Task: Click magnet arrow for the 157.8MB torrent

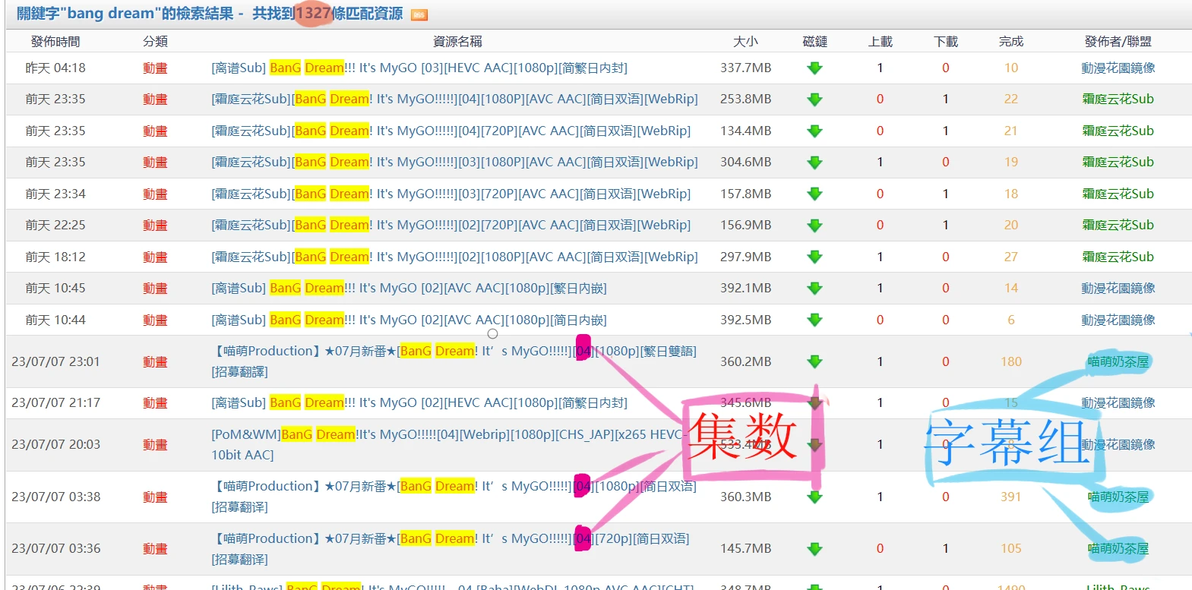Action: 814,194
